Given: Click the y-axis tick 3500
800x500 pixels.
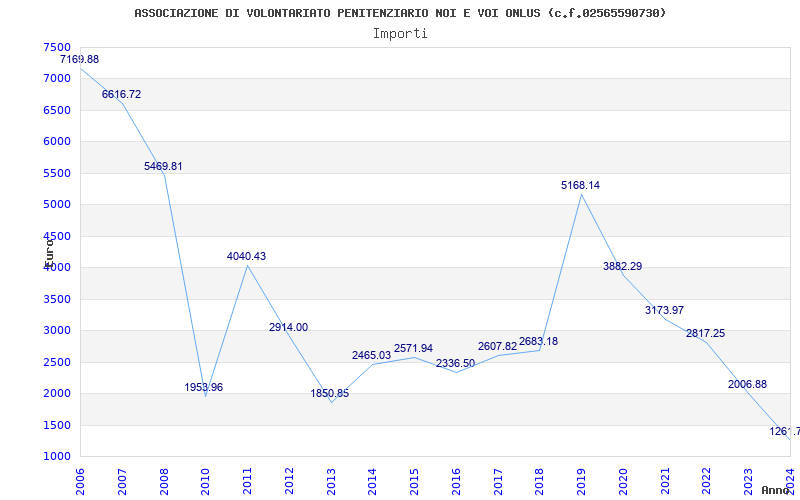Looking at the screenshot, I should pos(57,299).
